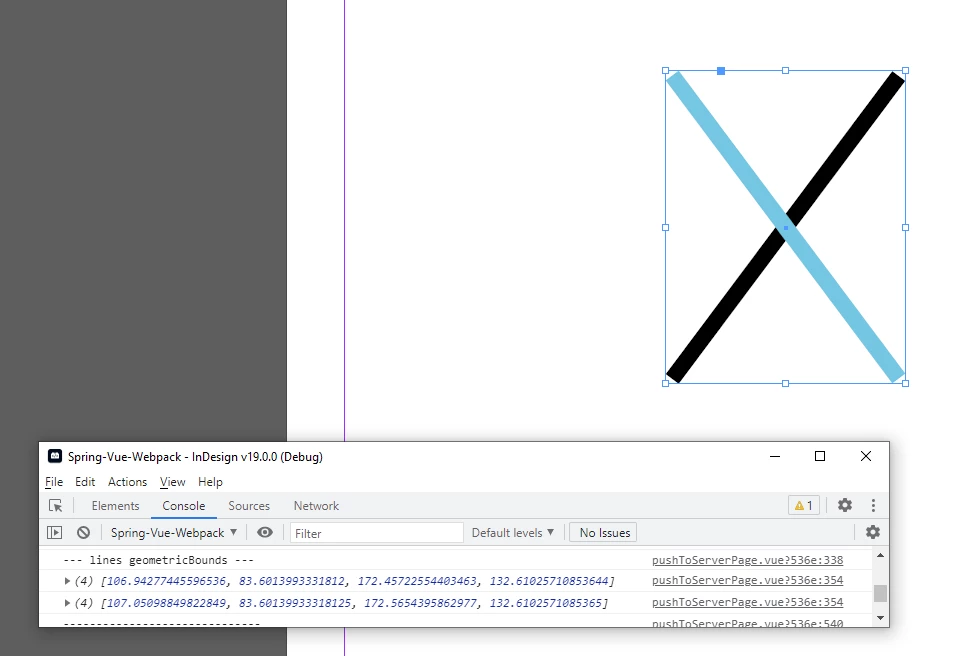Image resolution: width=972 pixels, height=656 pixels.
Task: Click the warning count badge showing 1
Action: [803, 505]
